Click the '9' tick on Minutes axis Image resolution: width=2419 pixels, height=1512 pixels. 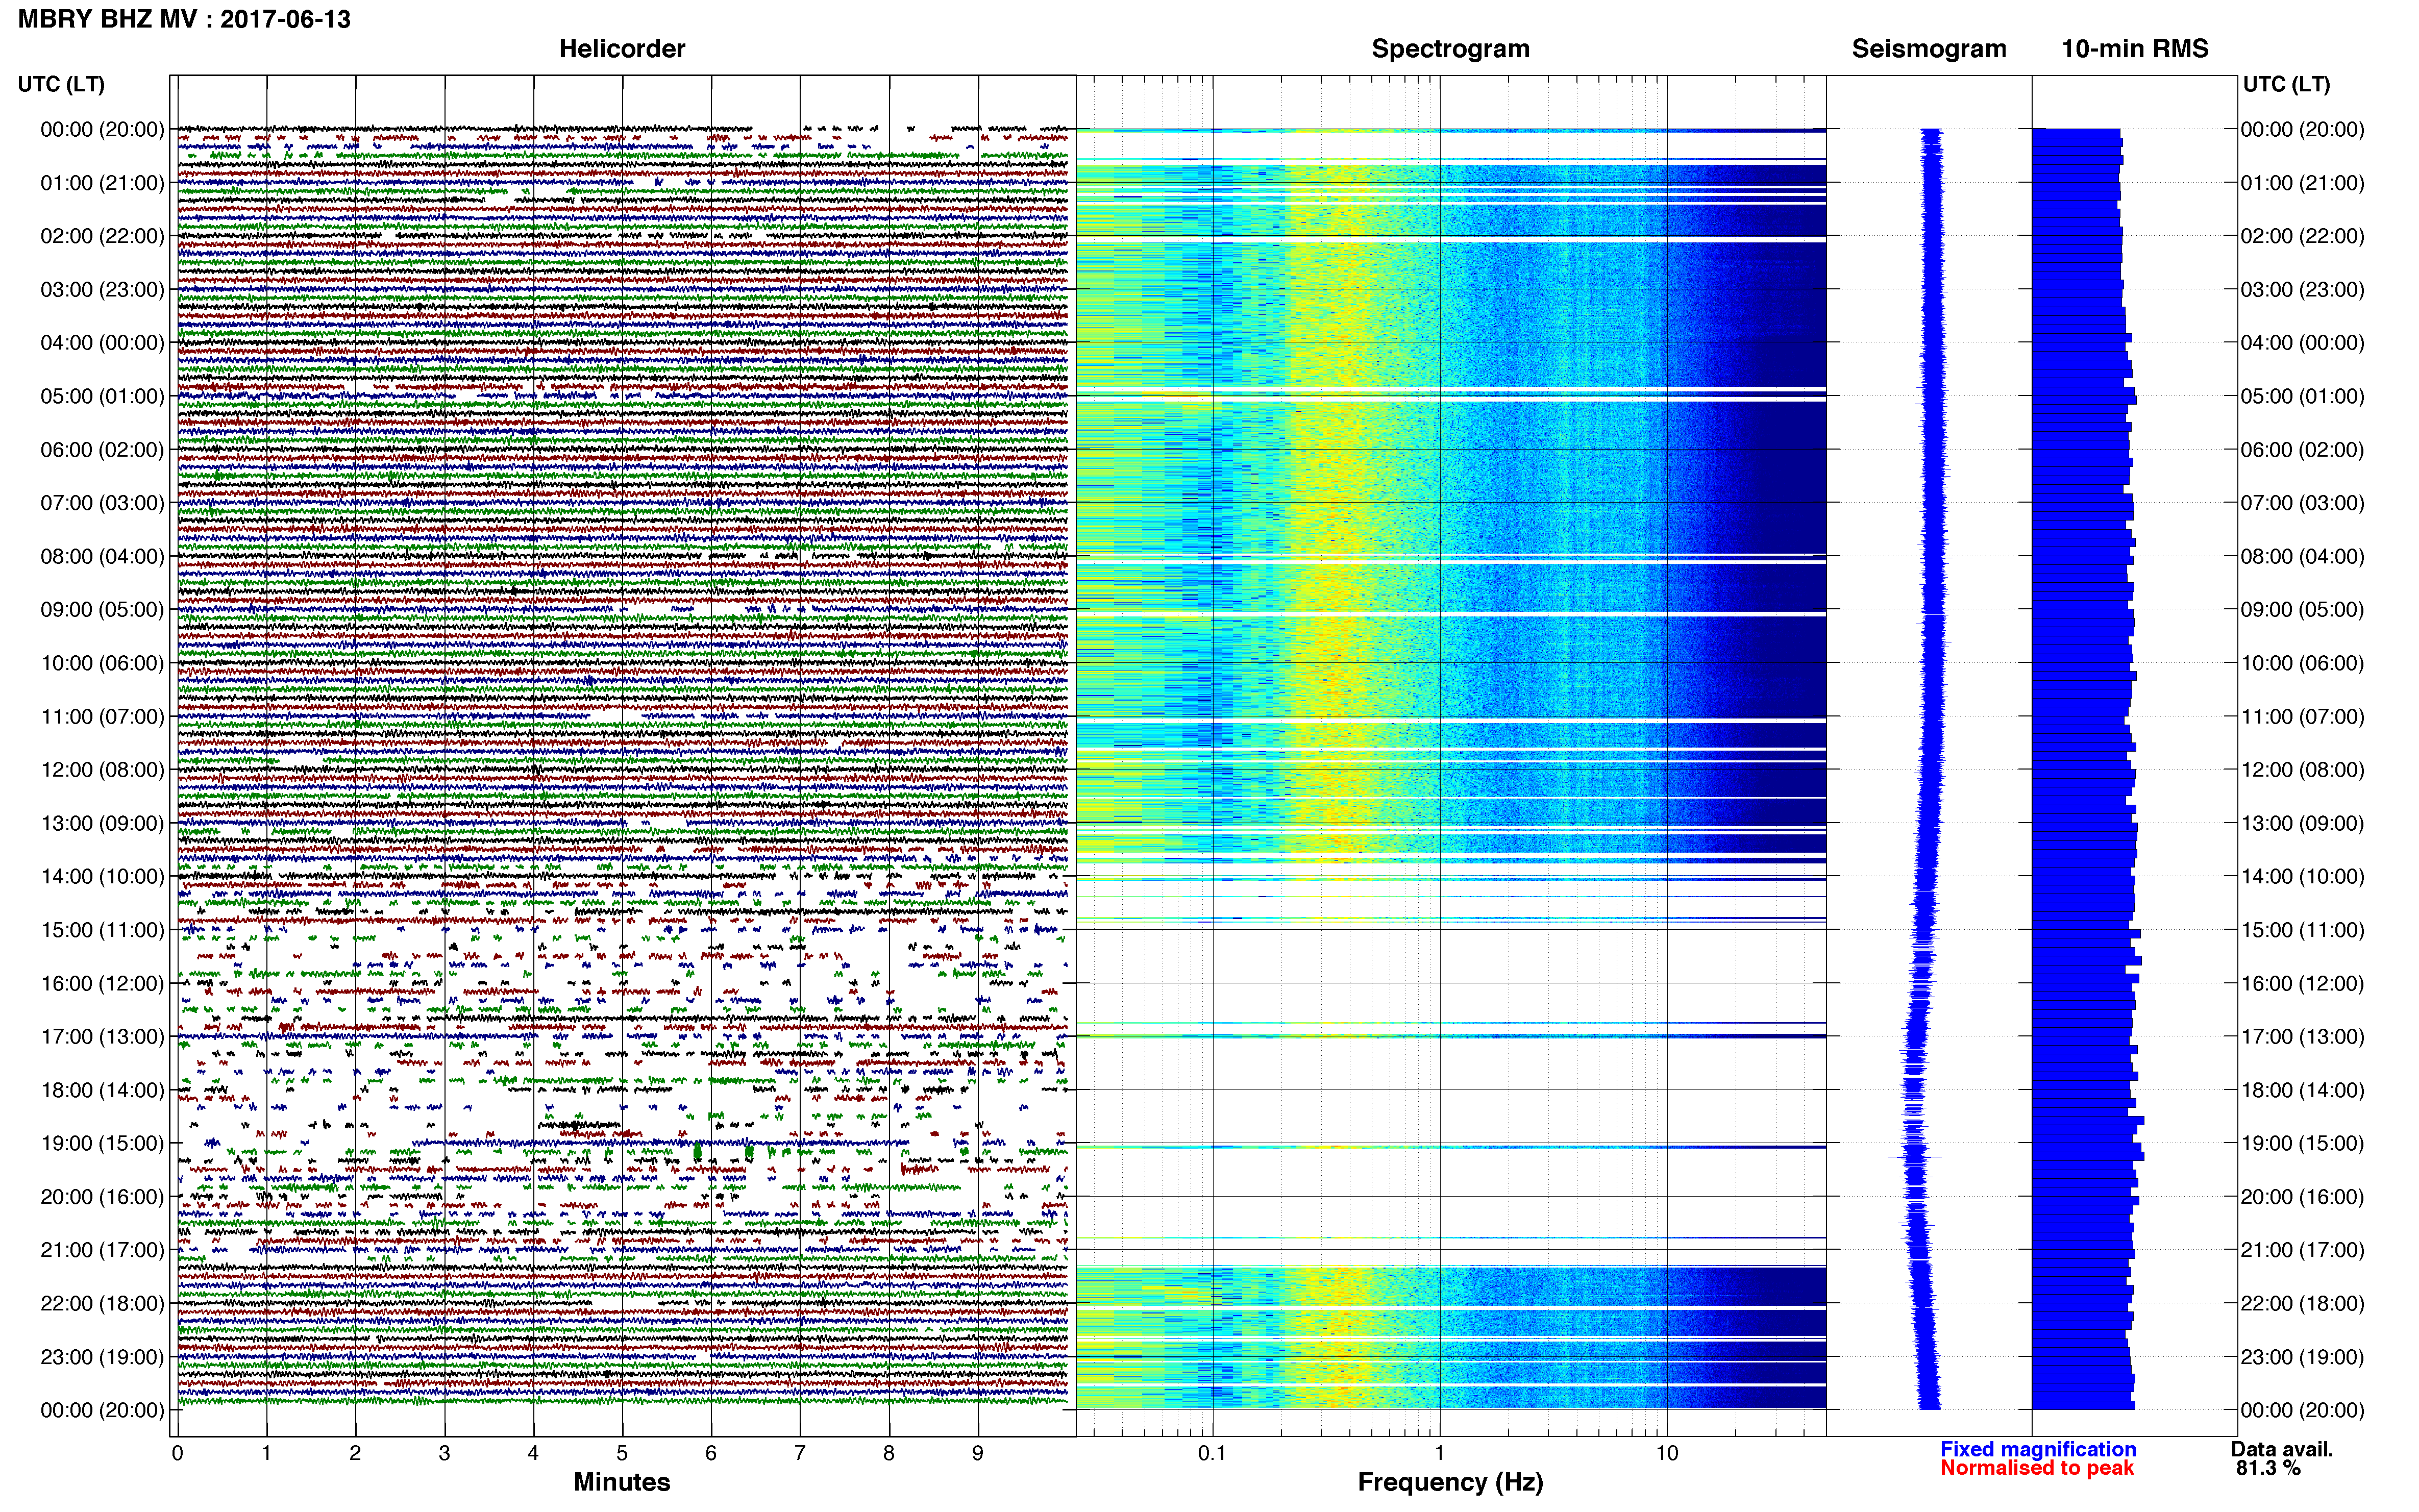click(x=978, y=1454)
